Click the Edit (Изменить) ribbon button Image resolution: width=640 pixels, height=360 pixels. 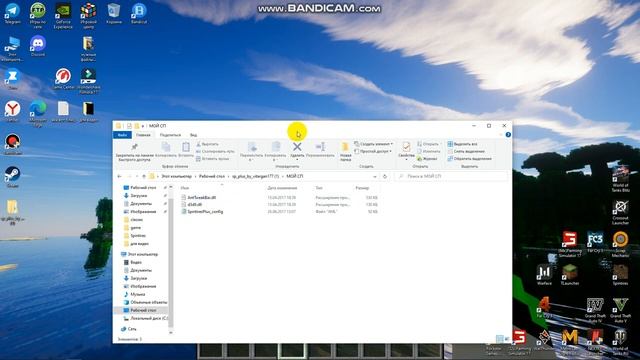click(428, 151)
